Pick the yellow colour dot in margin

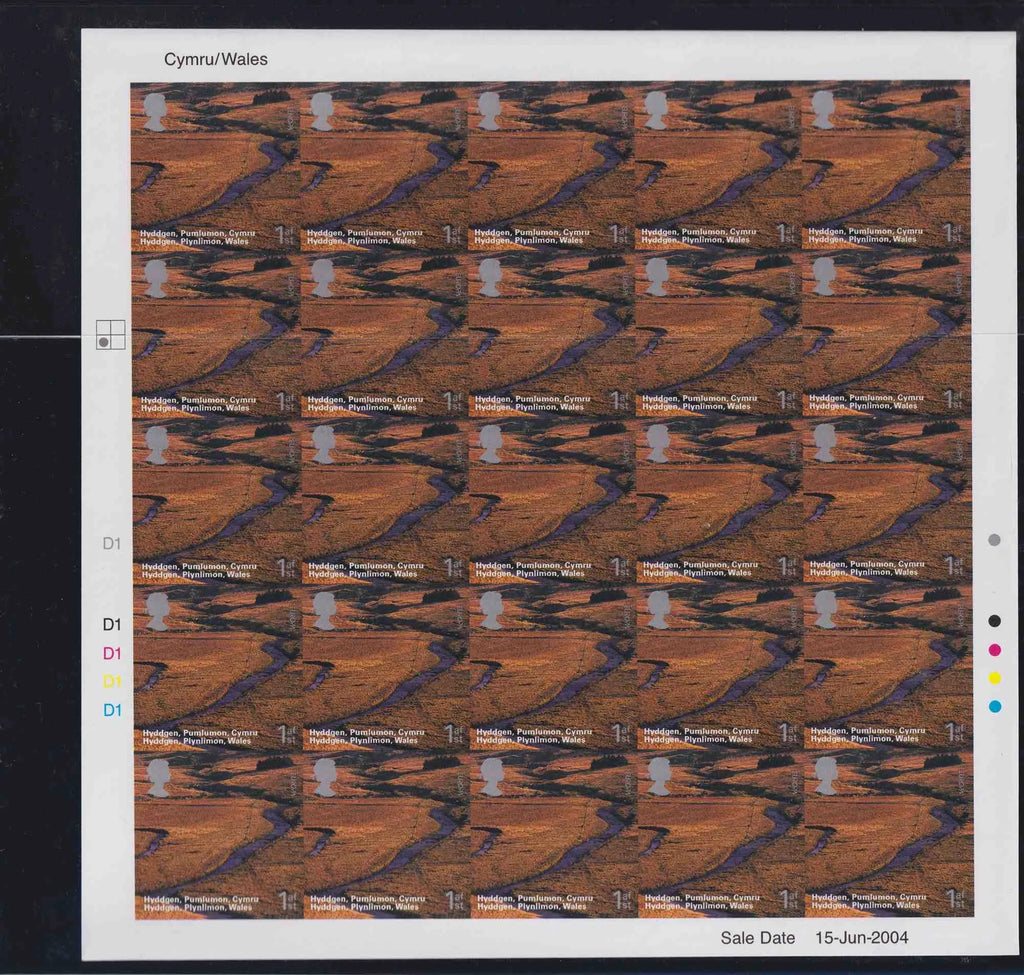coord(995,679)
